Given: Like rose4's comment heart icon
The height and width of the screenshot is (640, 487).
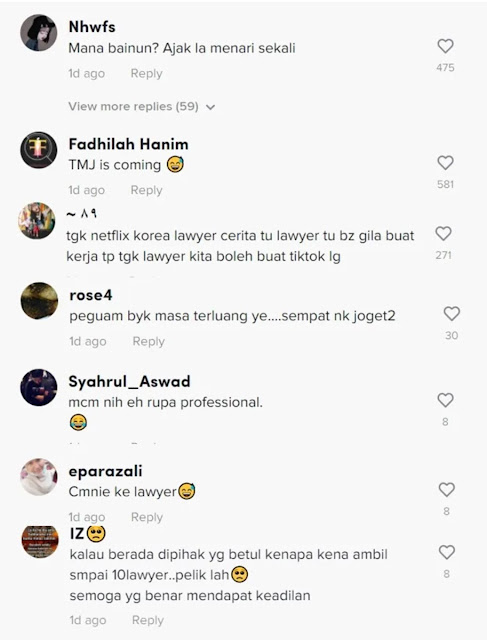Looking at the screenshot, I should 451,313.
